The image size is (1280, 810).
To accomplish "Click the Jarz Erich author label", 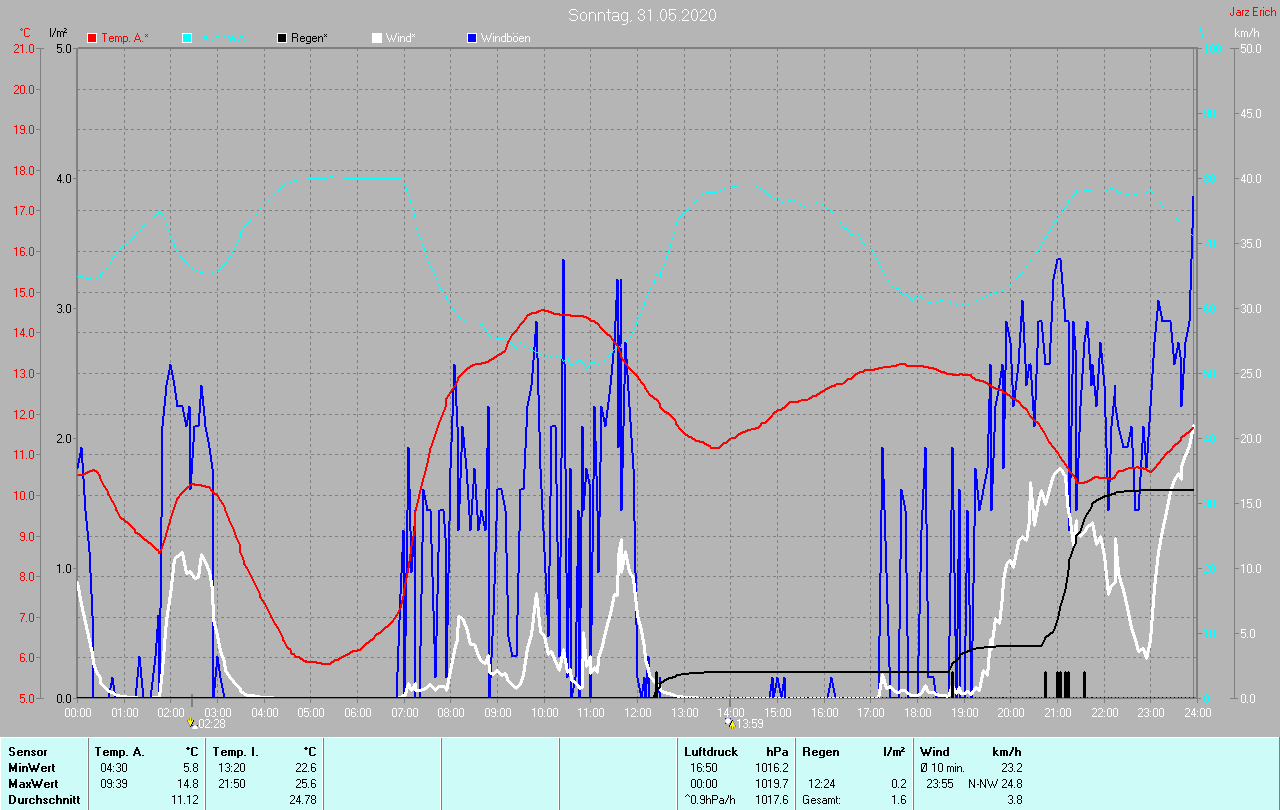I will point(1252,13).
